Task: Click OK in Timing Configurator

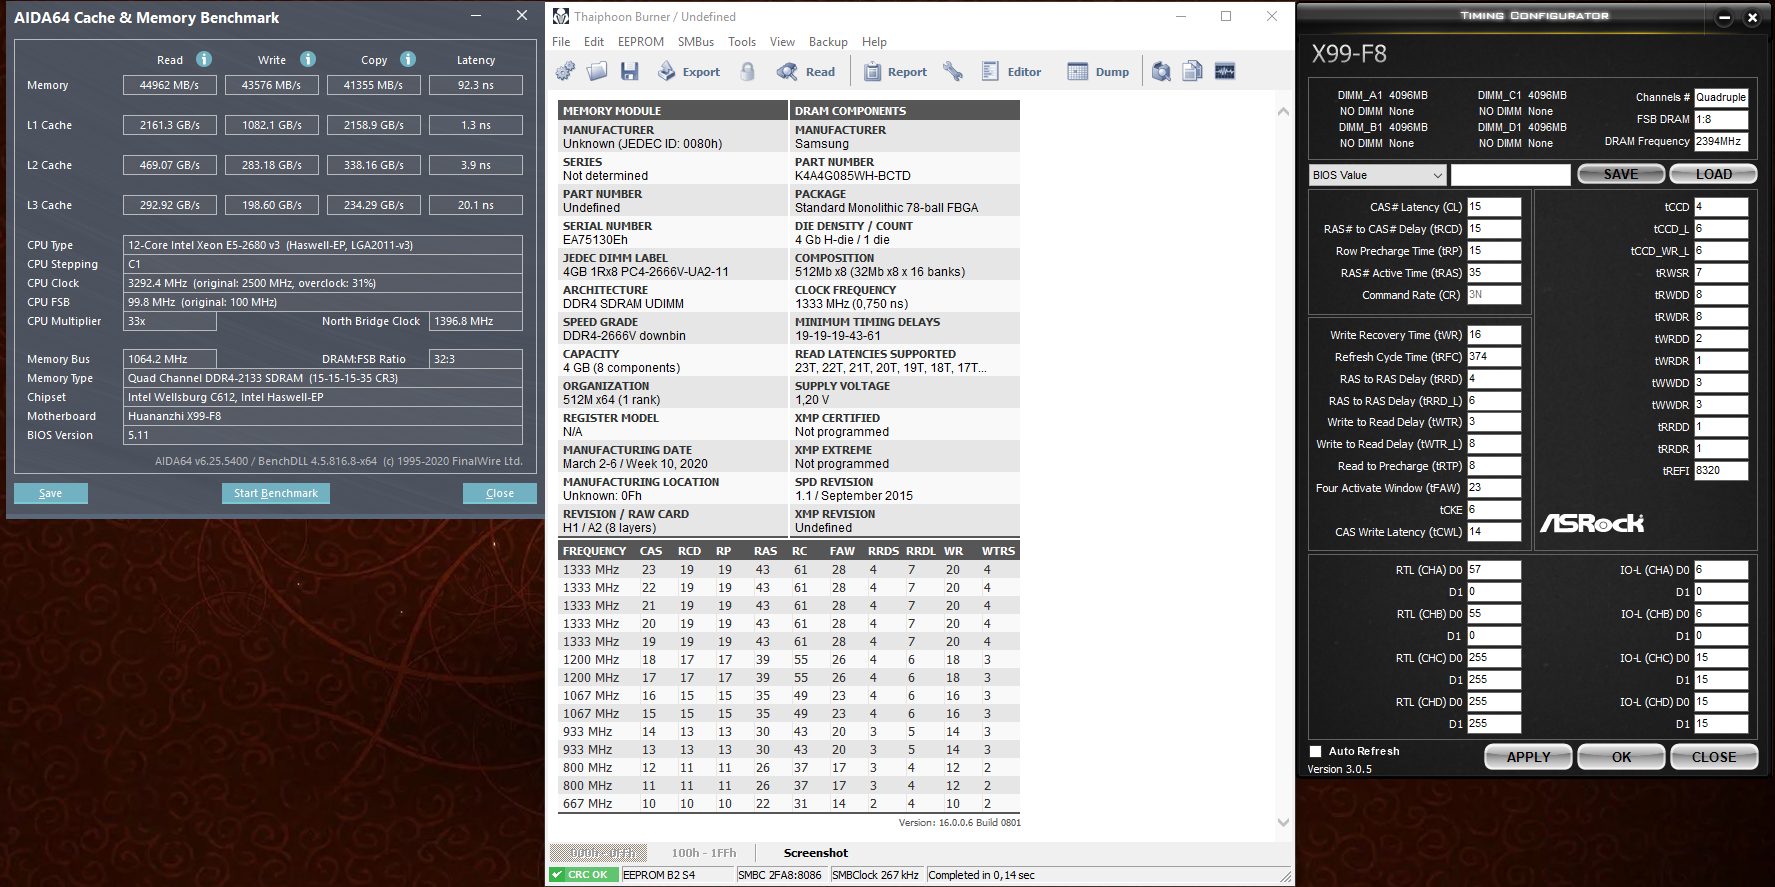Action: point(1621,757)
